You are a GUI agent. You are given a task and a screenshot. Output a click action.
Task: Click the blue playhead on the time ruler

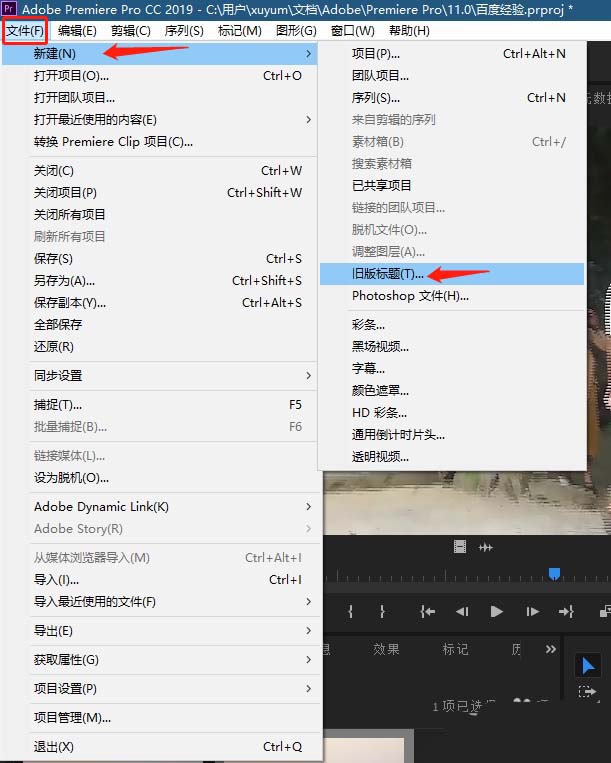click(554, 574)
